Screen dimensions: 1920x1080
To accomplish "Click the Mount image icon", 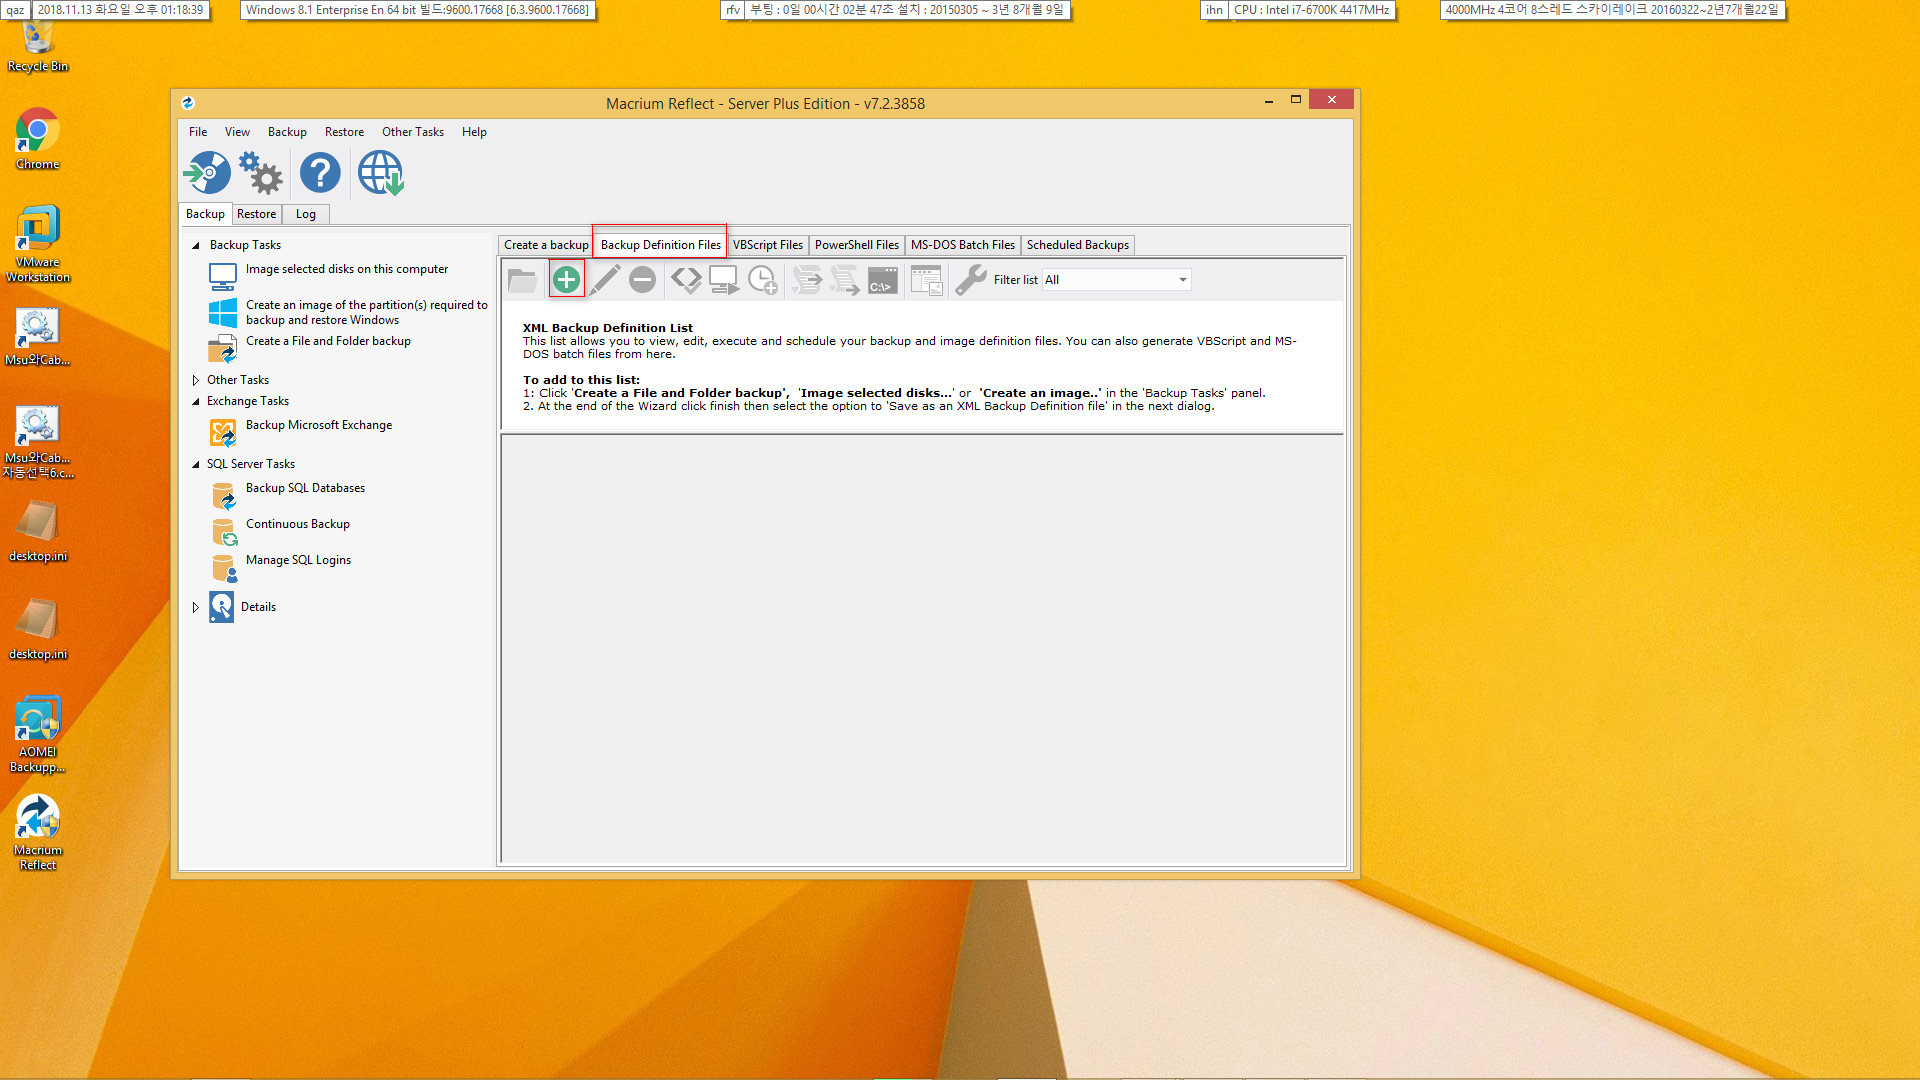I will [x=723, y=278].
